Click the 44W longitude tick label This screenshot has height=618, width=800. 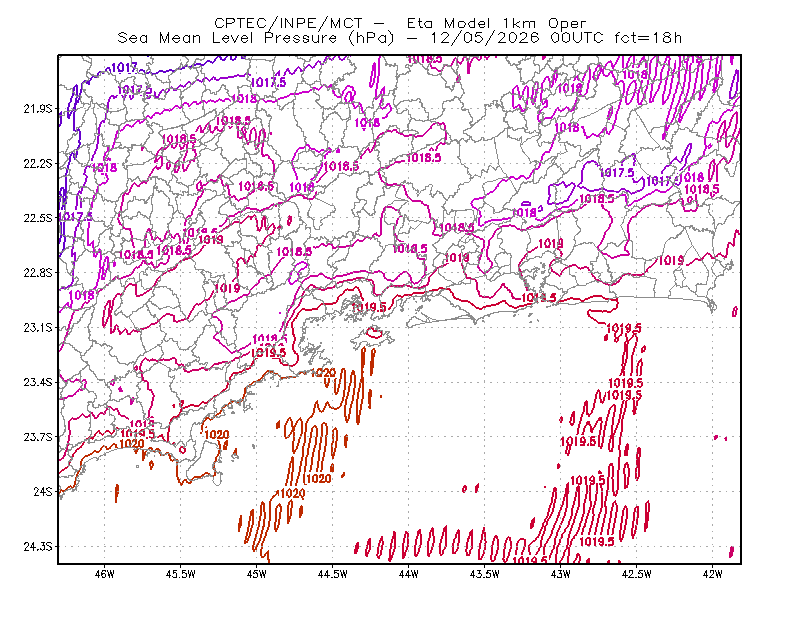408,574
